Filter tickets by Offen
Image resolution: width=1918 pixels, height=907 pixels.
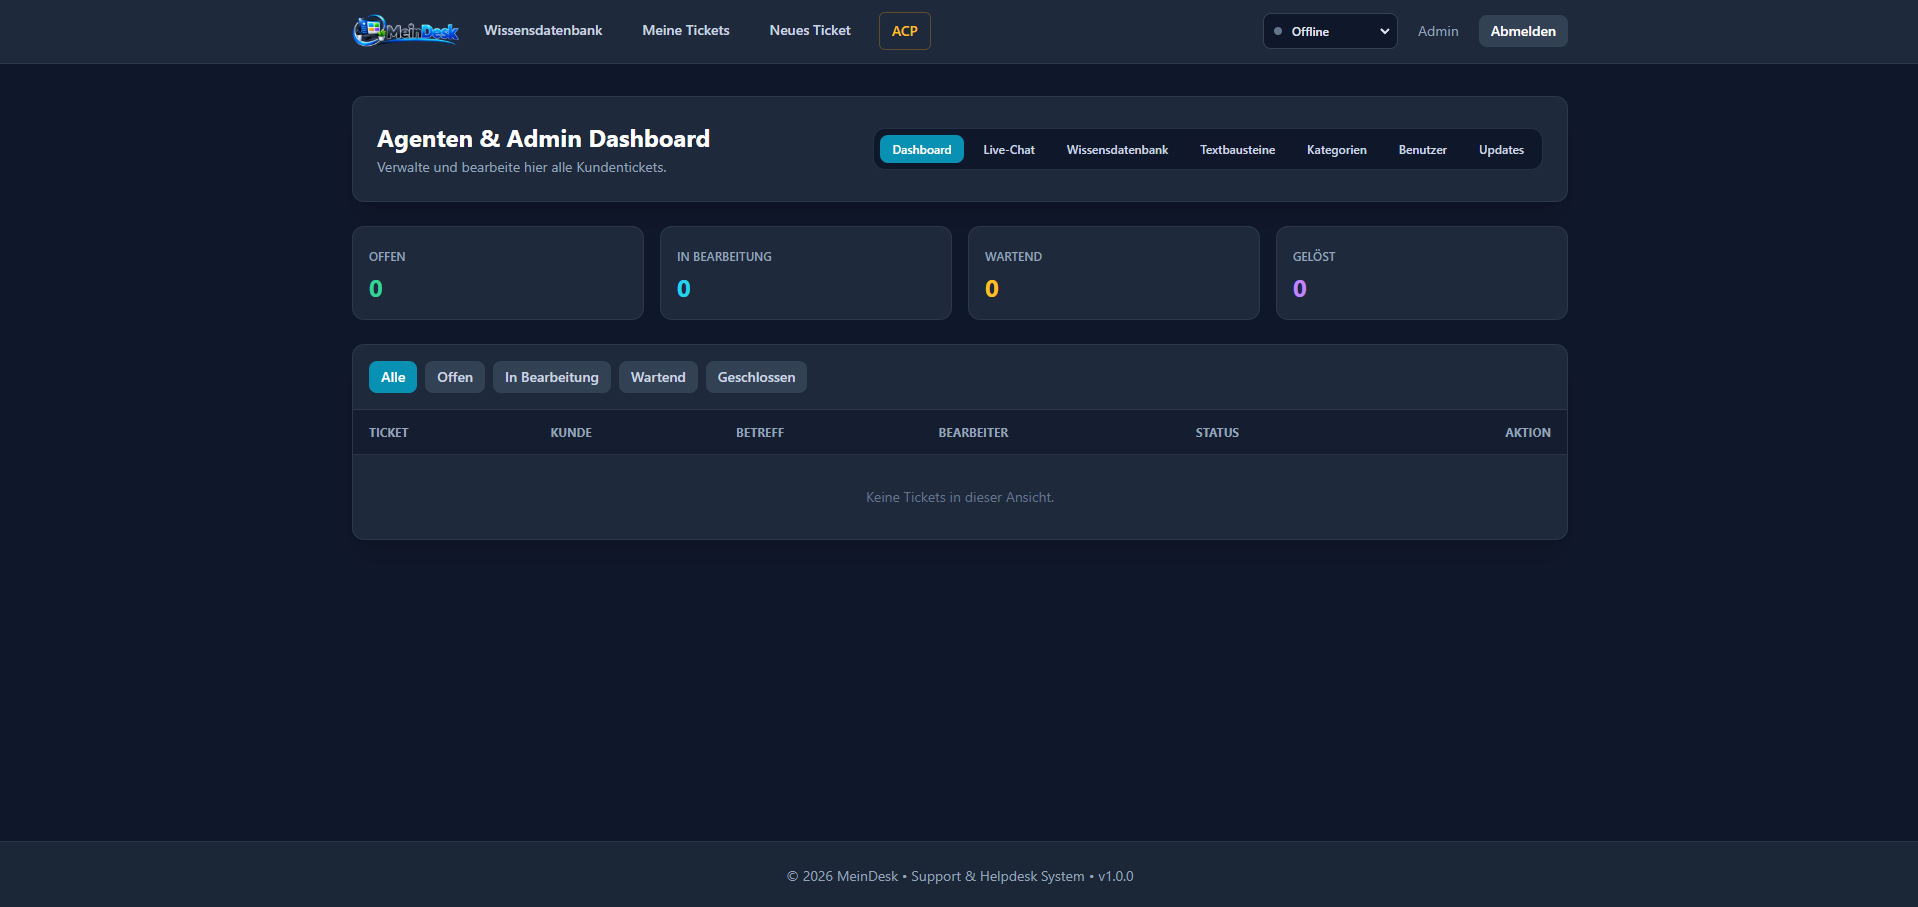(455, 377)
